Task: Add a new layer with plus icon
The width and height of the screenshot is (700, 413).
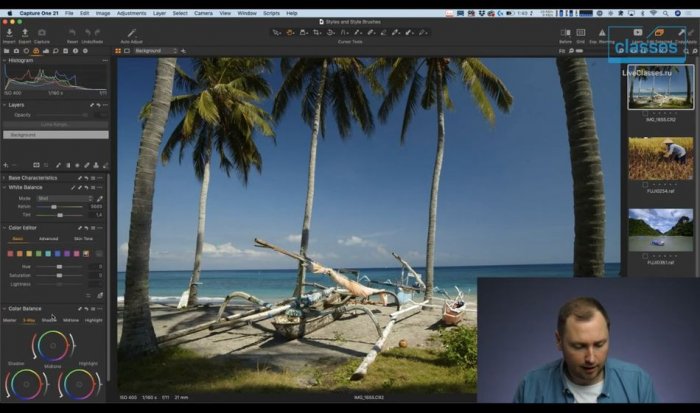Action: tap(6, 165)
